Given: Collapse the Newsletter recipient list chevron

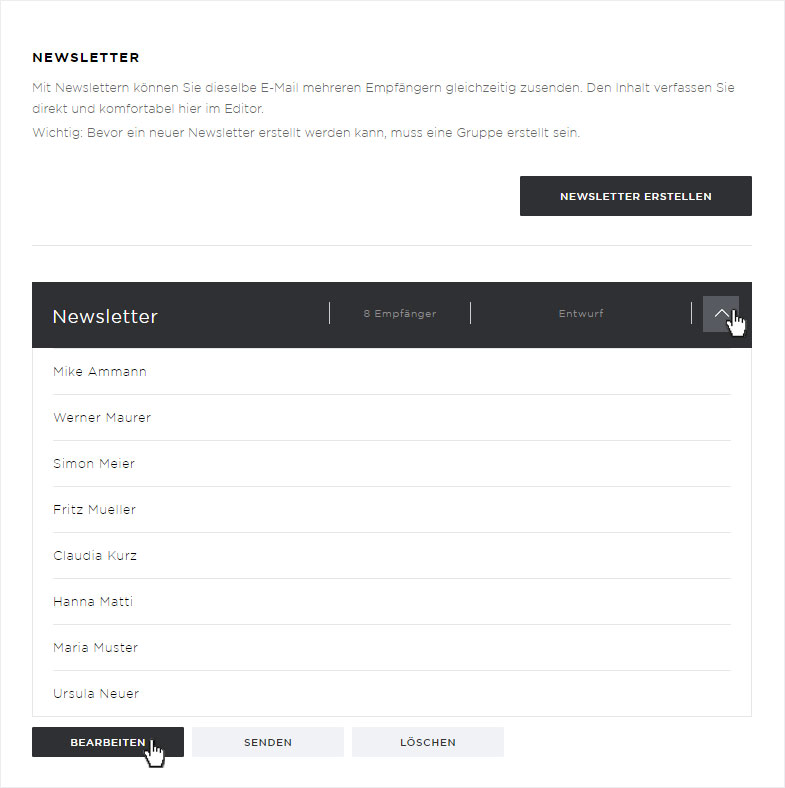Looking at the screenshot, I should coord(721,314).
